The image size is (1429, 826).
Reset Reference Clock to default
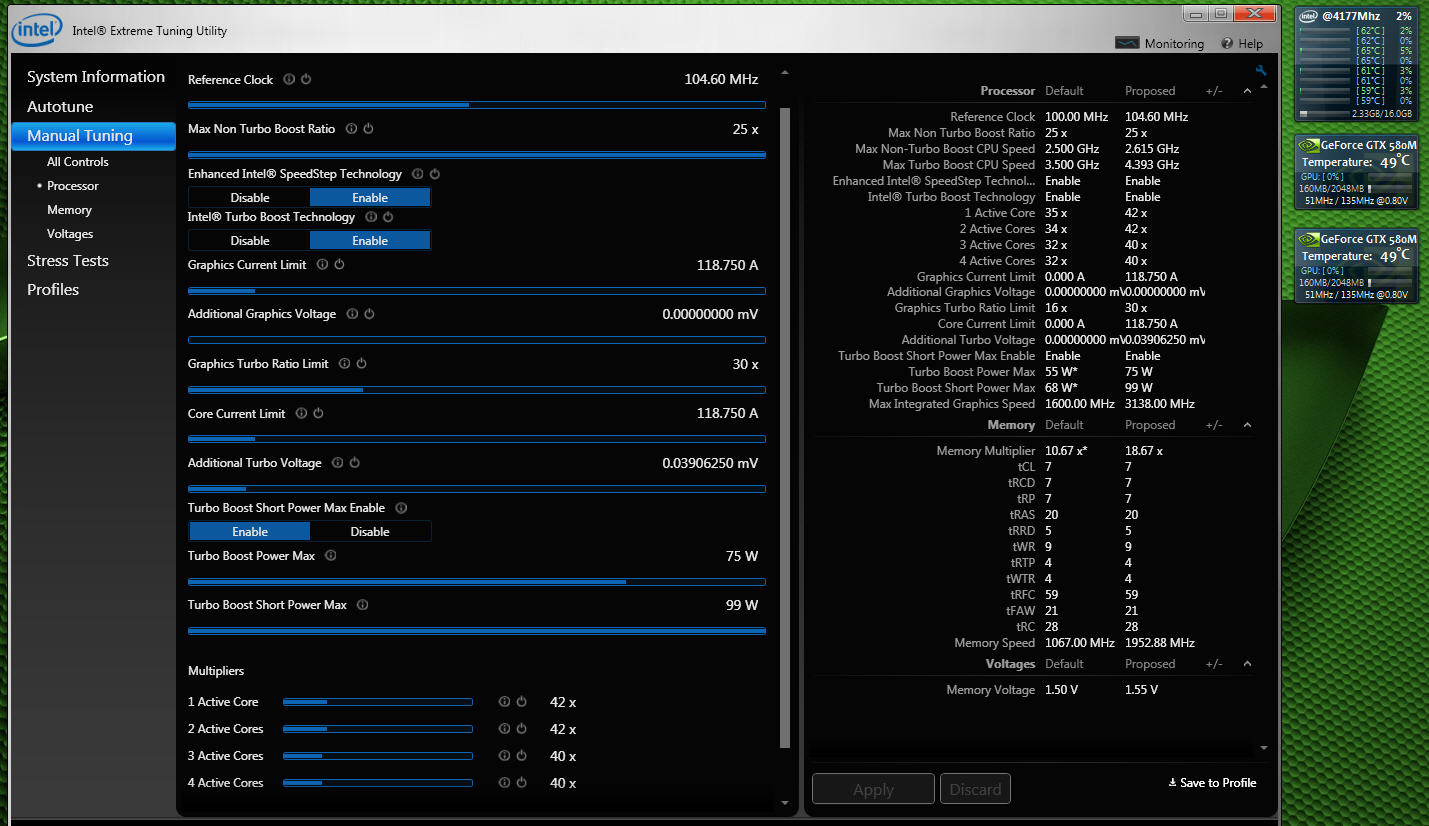(x=306, y=79)
